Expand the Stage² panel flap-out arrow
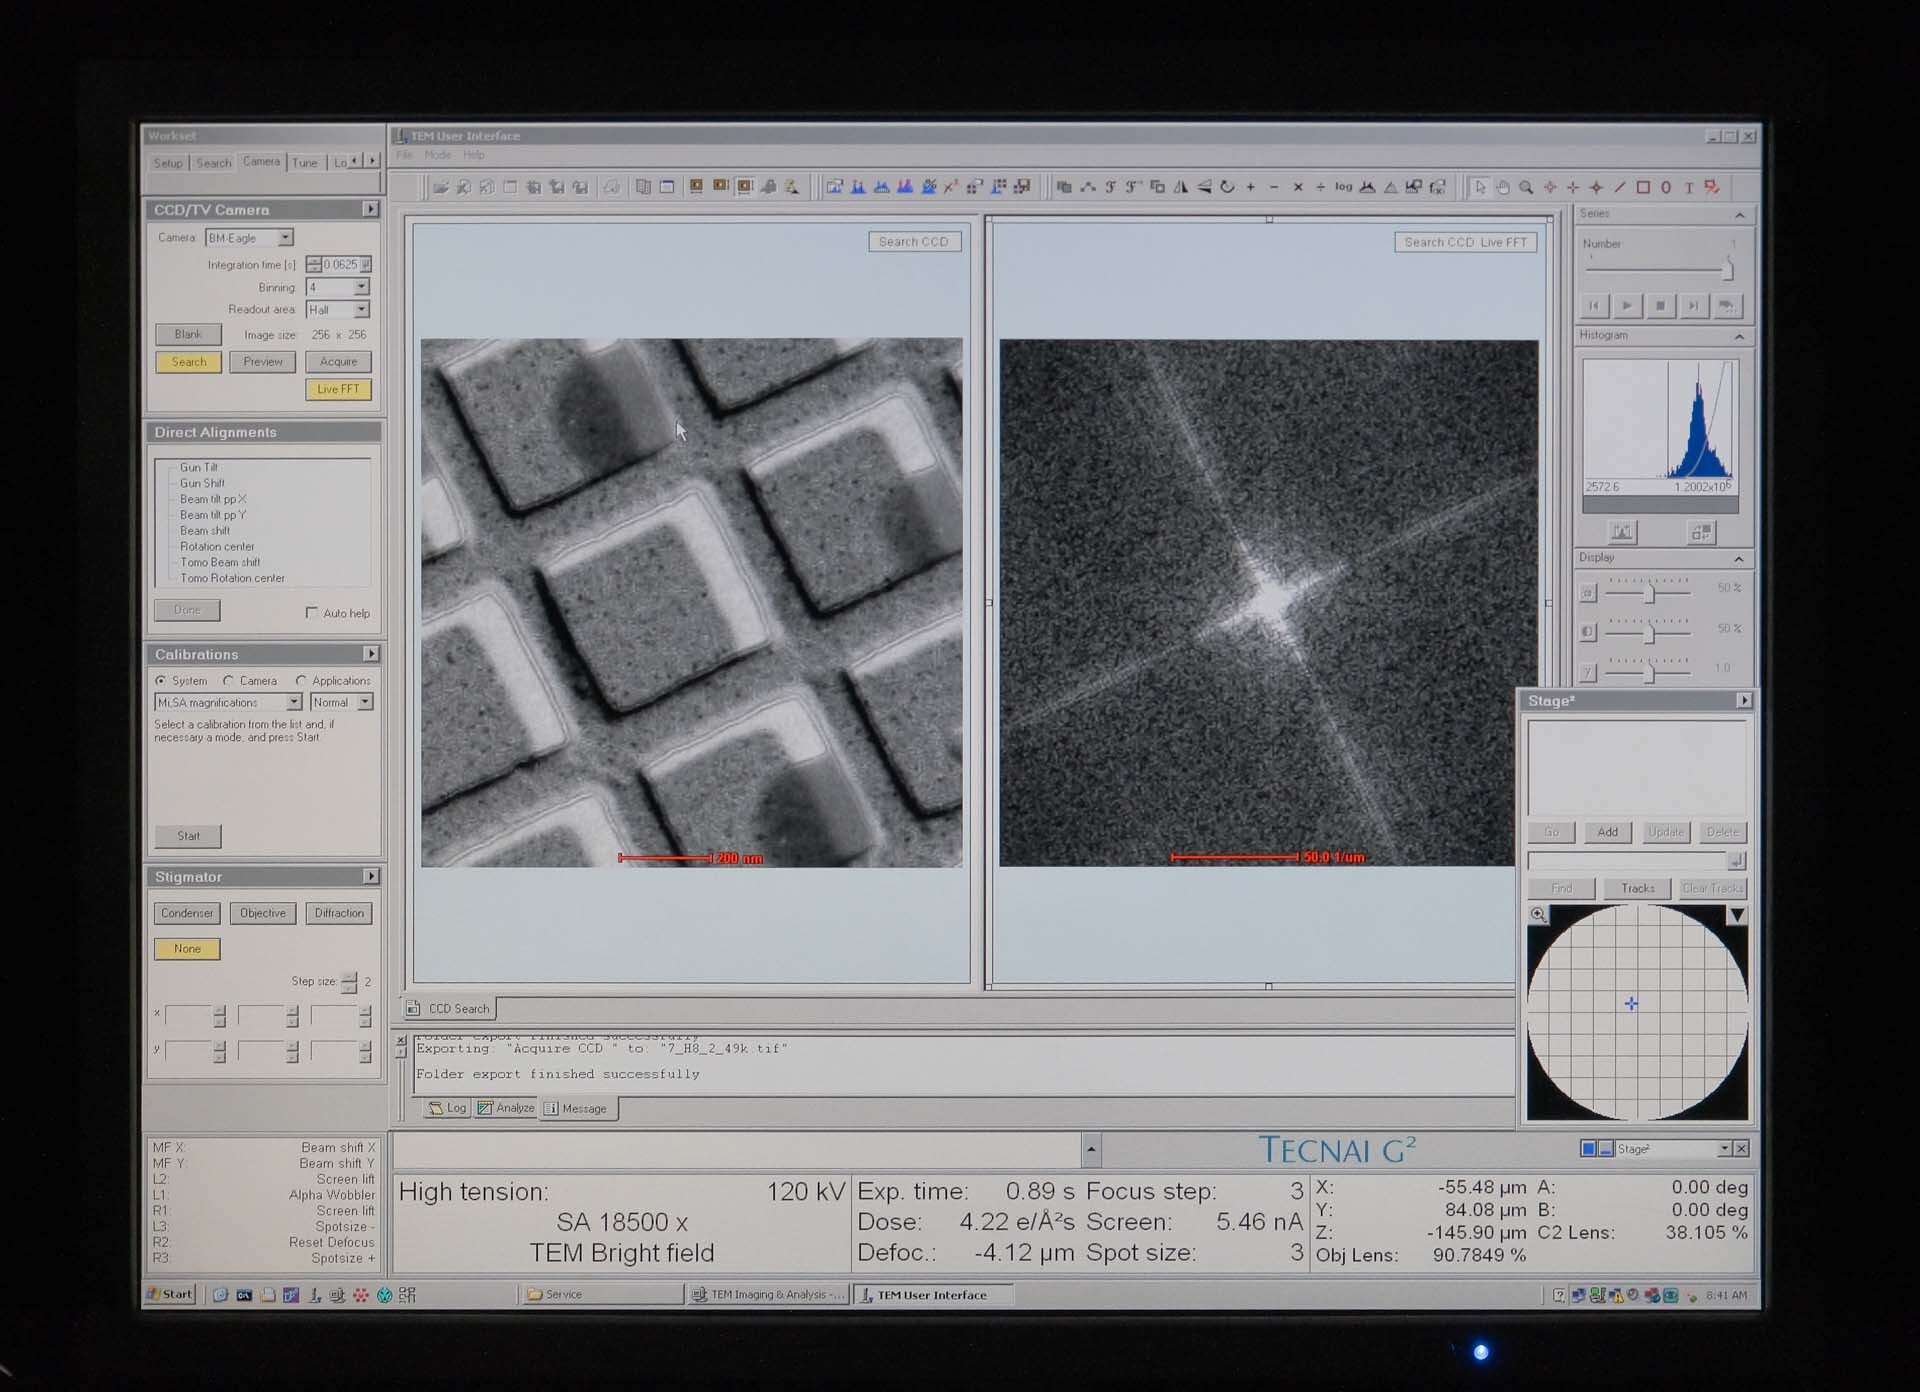Screen dimensions: 1920x1392 (1744, 700)
